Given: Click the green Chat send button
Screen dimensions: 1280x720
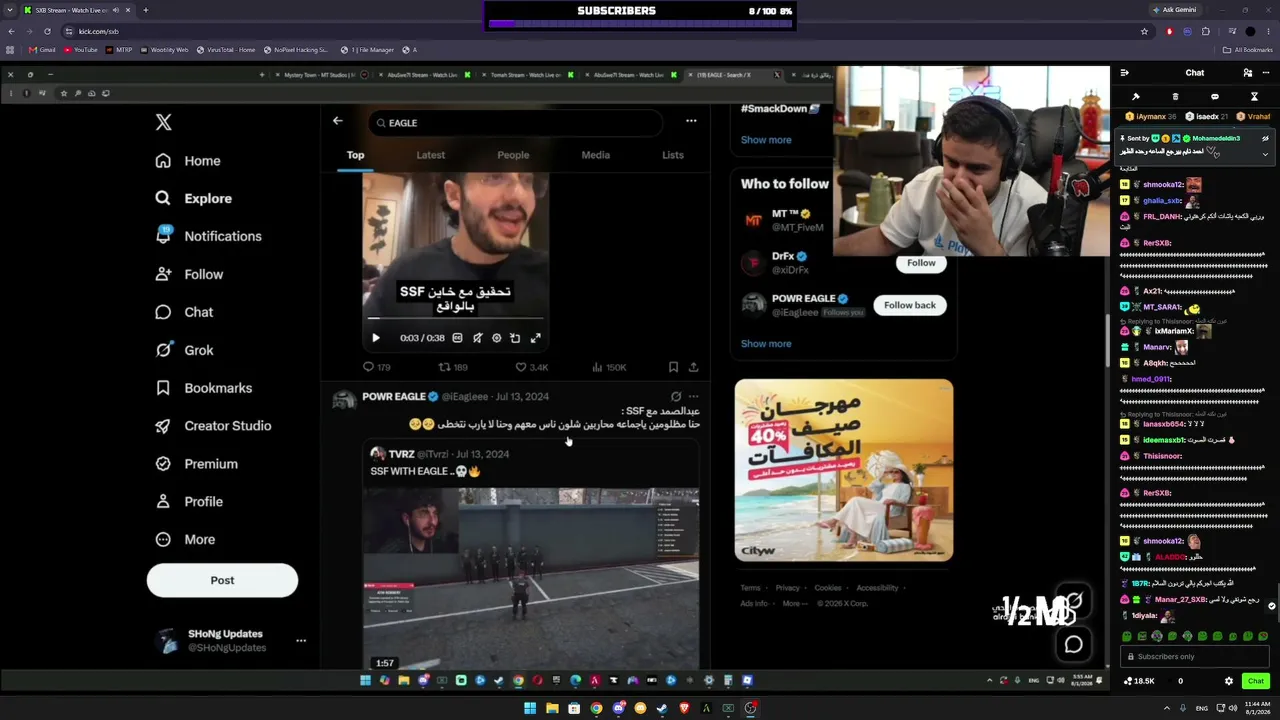Looking at the screenshot, I should 1256,681.
